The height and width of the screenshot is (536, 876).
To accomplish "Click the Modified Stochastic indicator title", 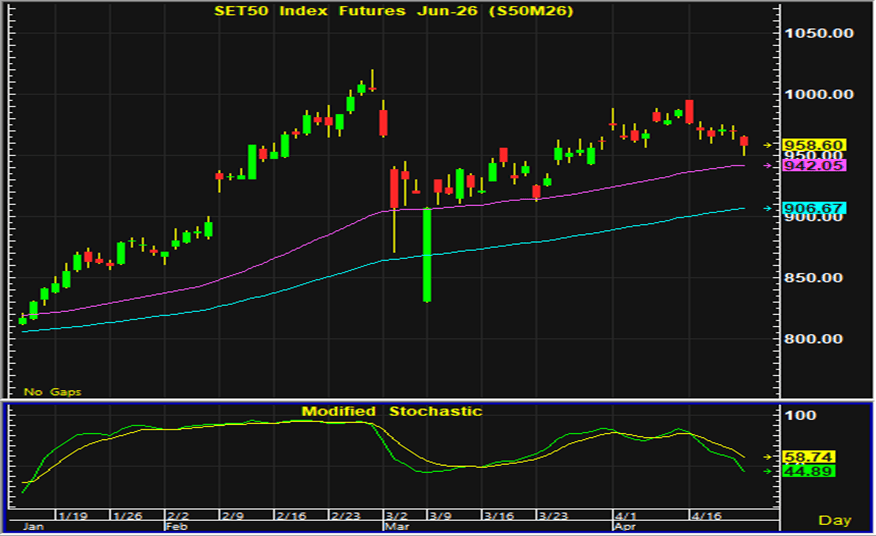I will tap(392, 411).
